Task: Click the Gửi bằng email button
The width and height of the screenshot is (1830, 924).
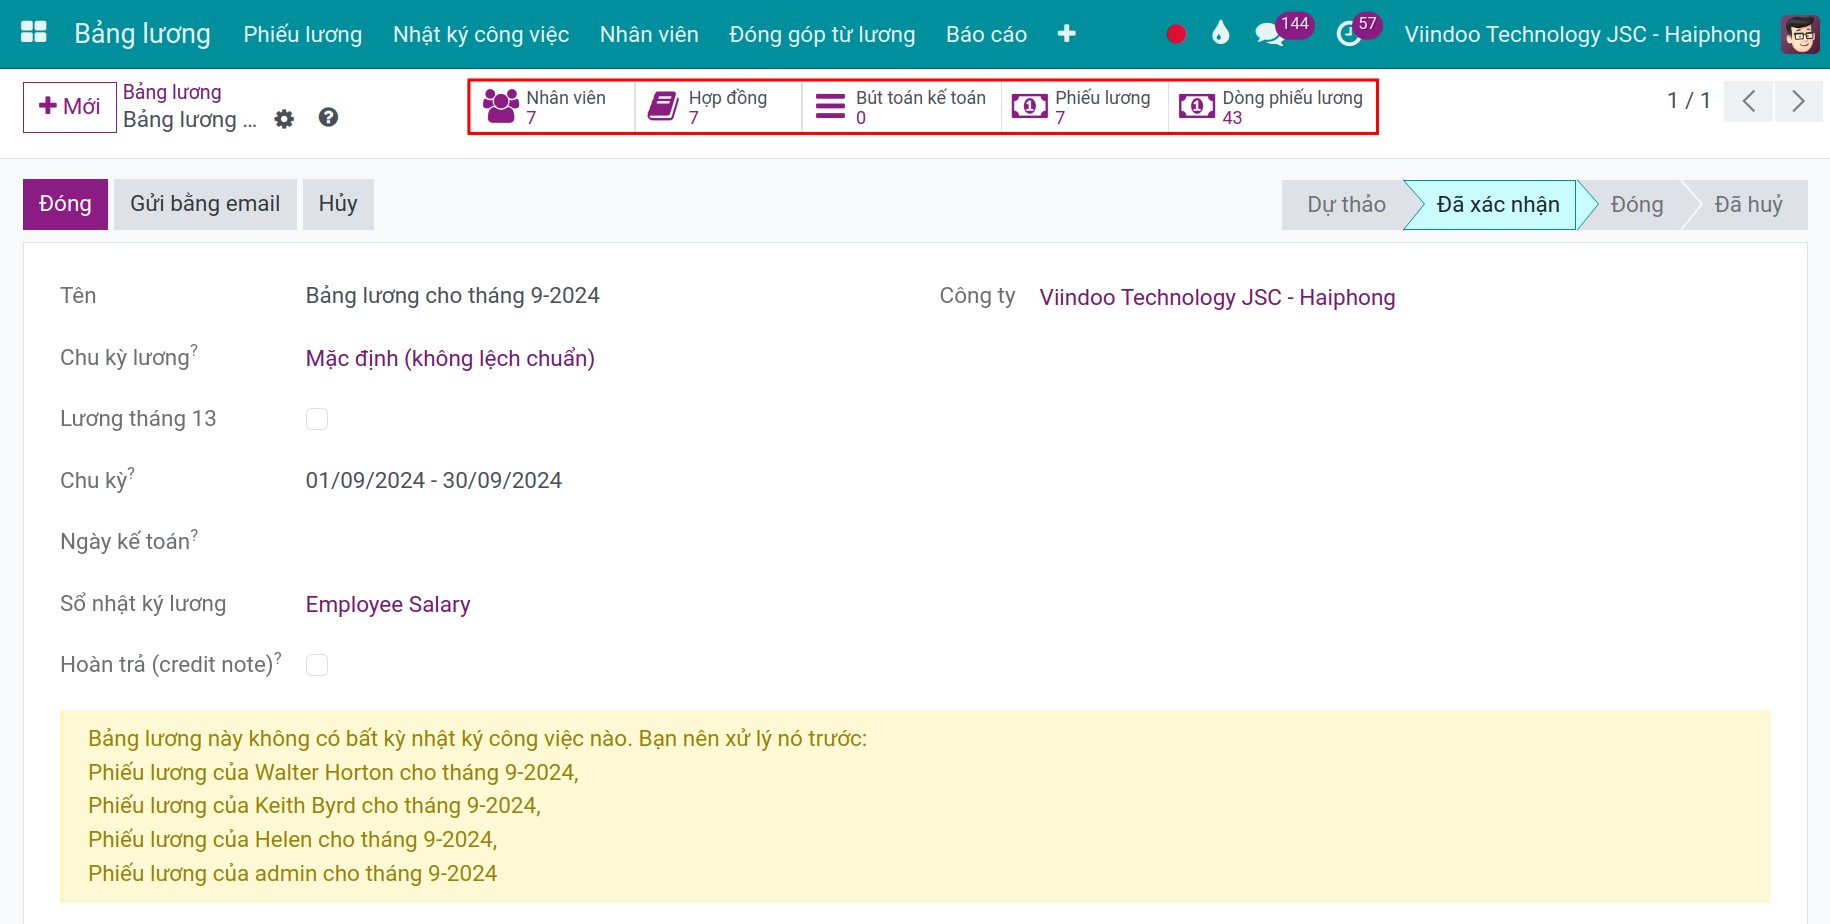Action: (x=205, y=204)
